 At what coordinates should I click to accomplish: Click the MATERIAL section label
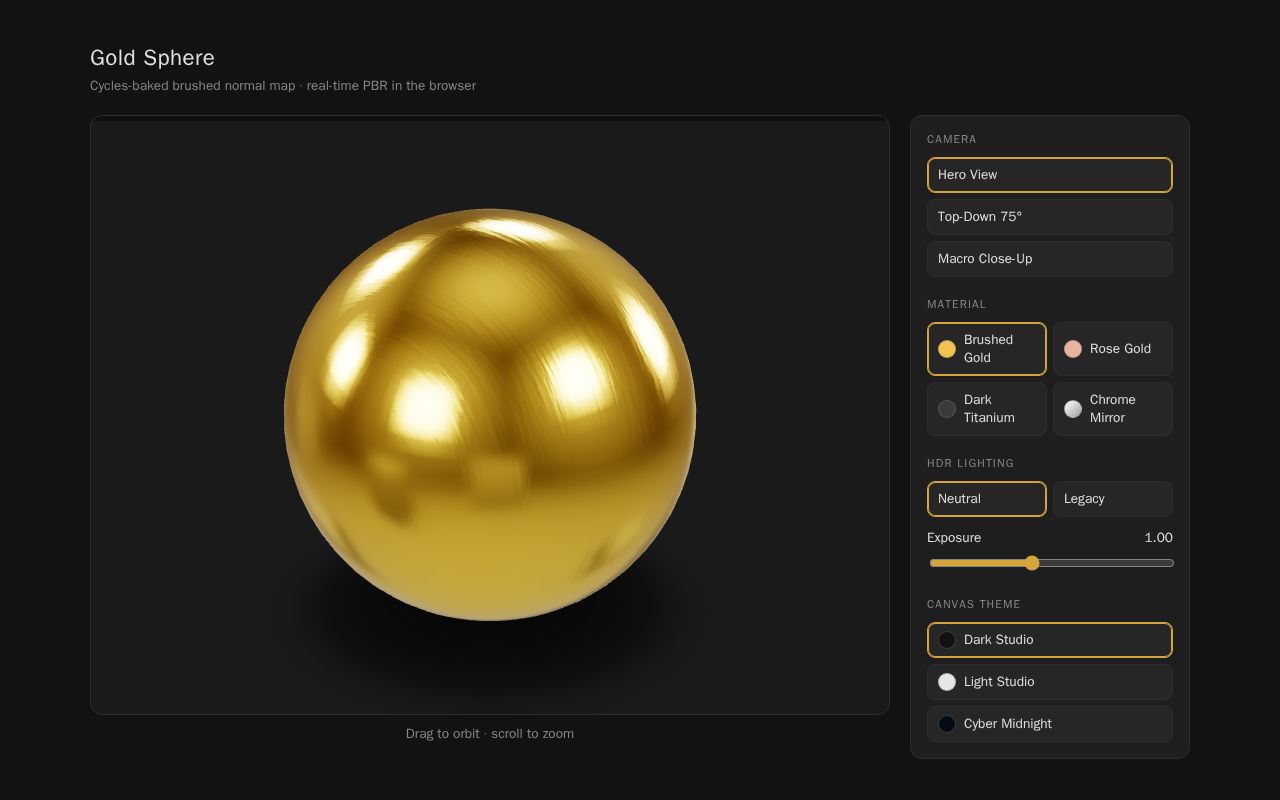coord(957,304)
